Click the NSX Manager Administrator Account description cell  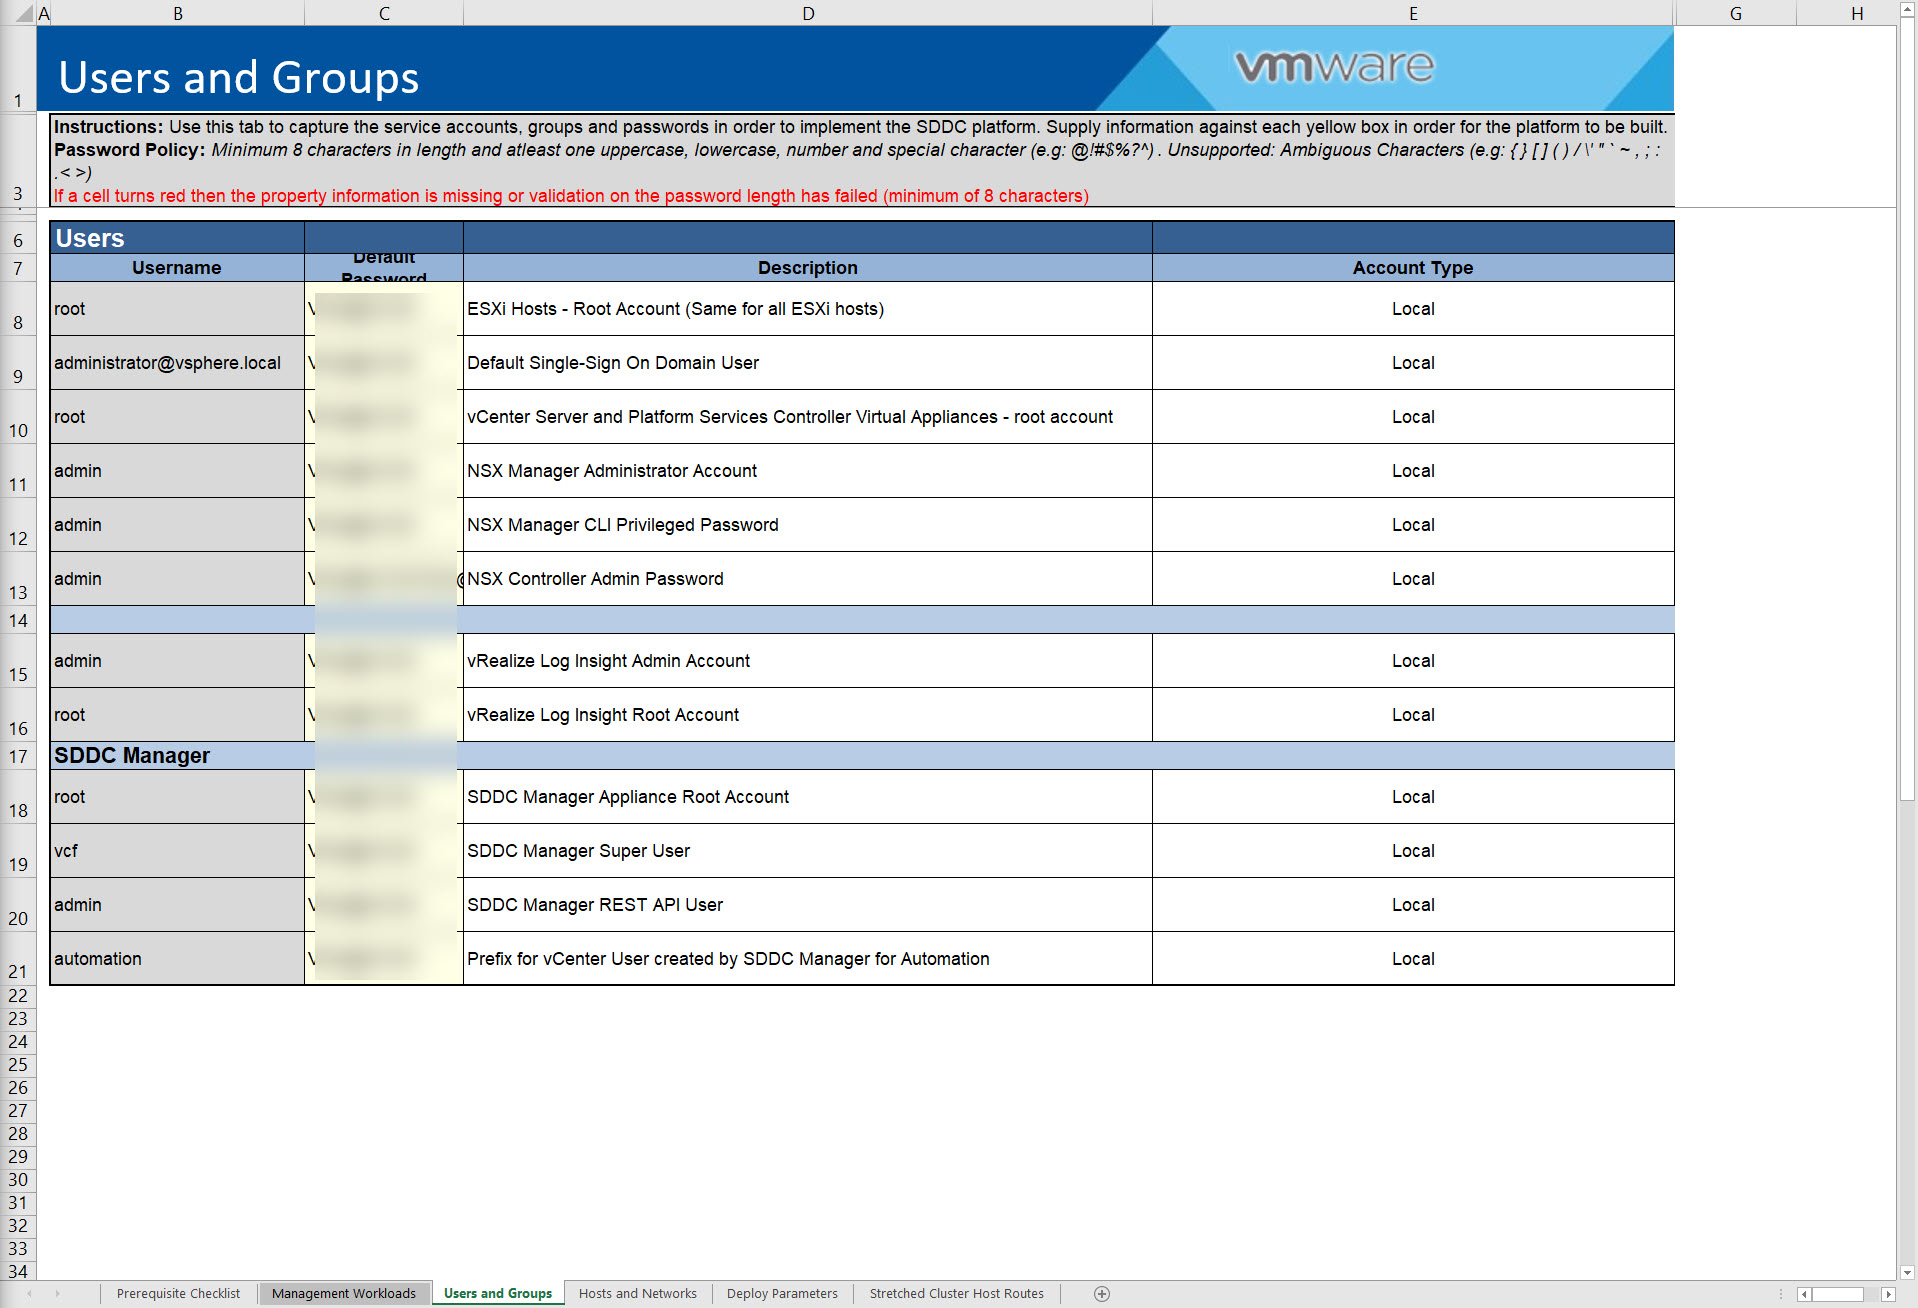tap(807, 471)
